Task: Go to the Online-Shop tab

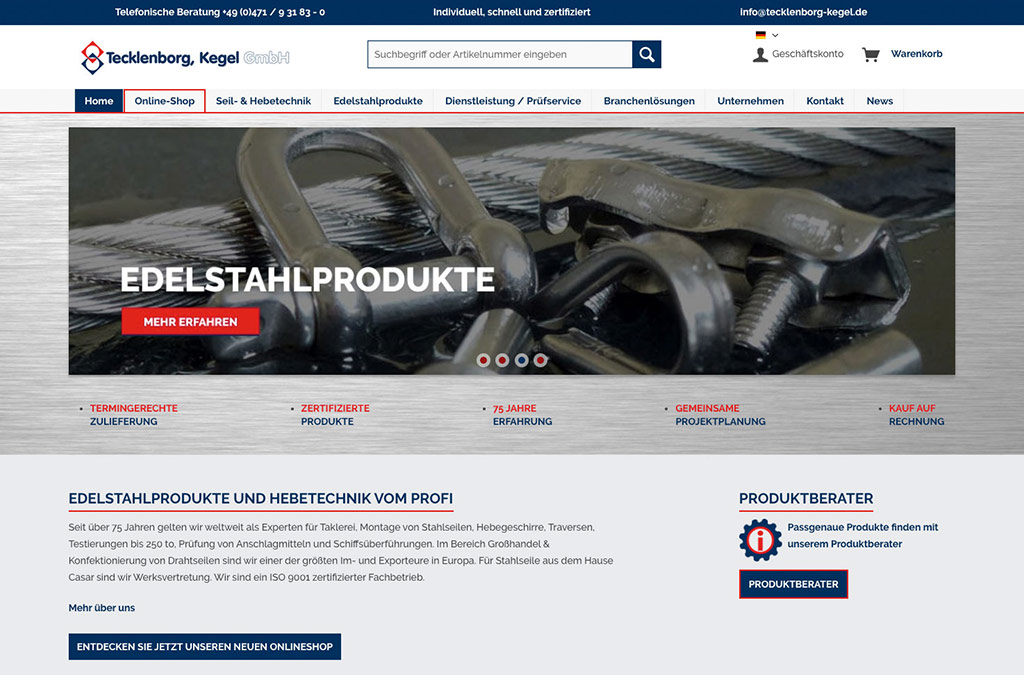Action: pos(165,101)
